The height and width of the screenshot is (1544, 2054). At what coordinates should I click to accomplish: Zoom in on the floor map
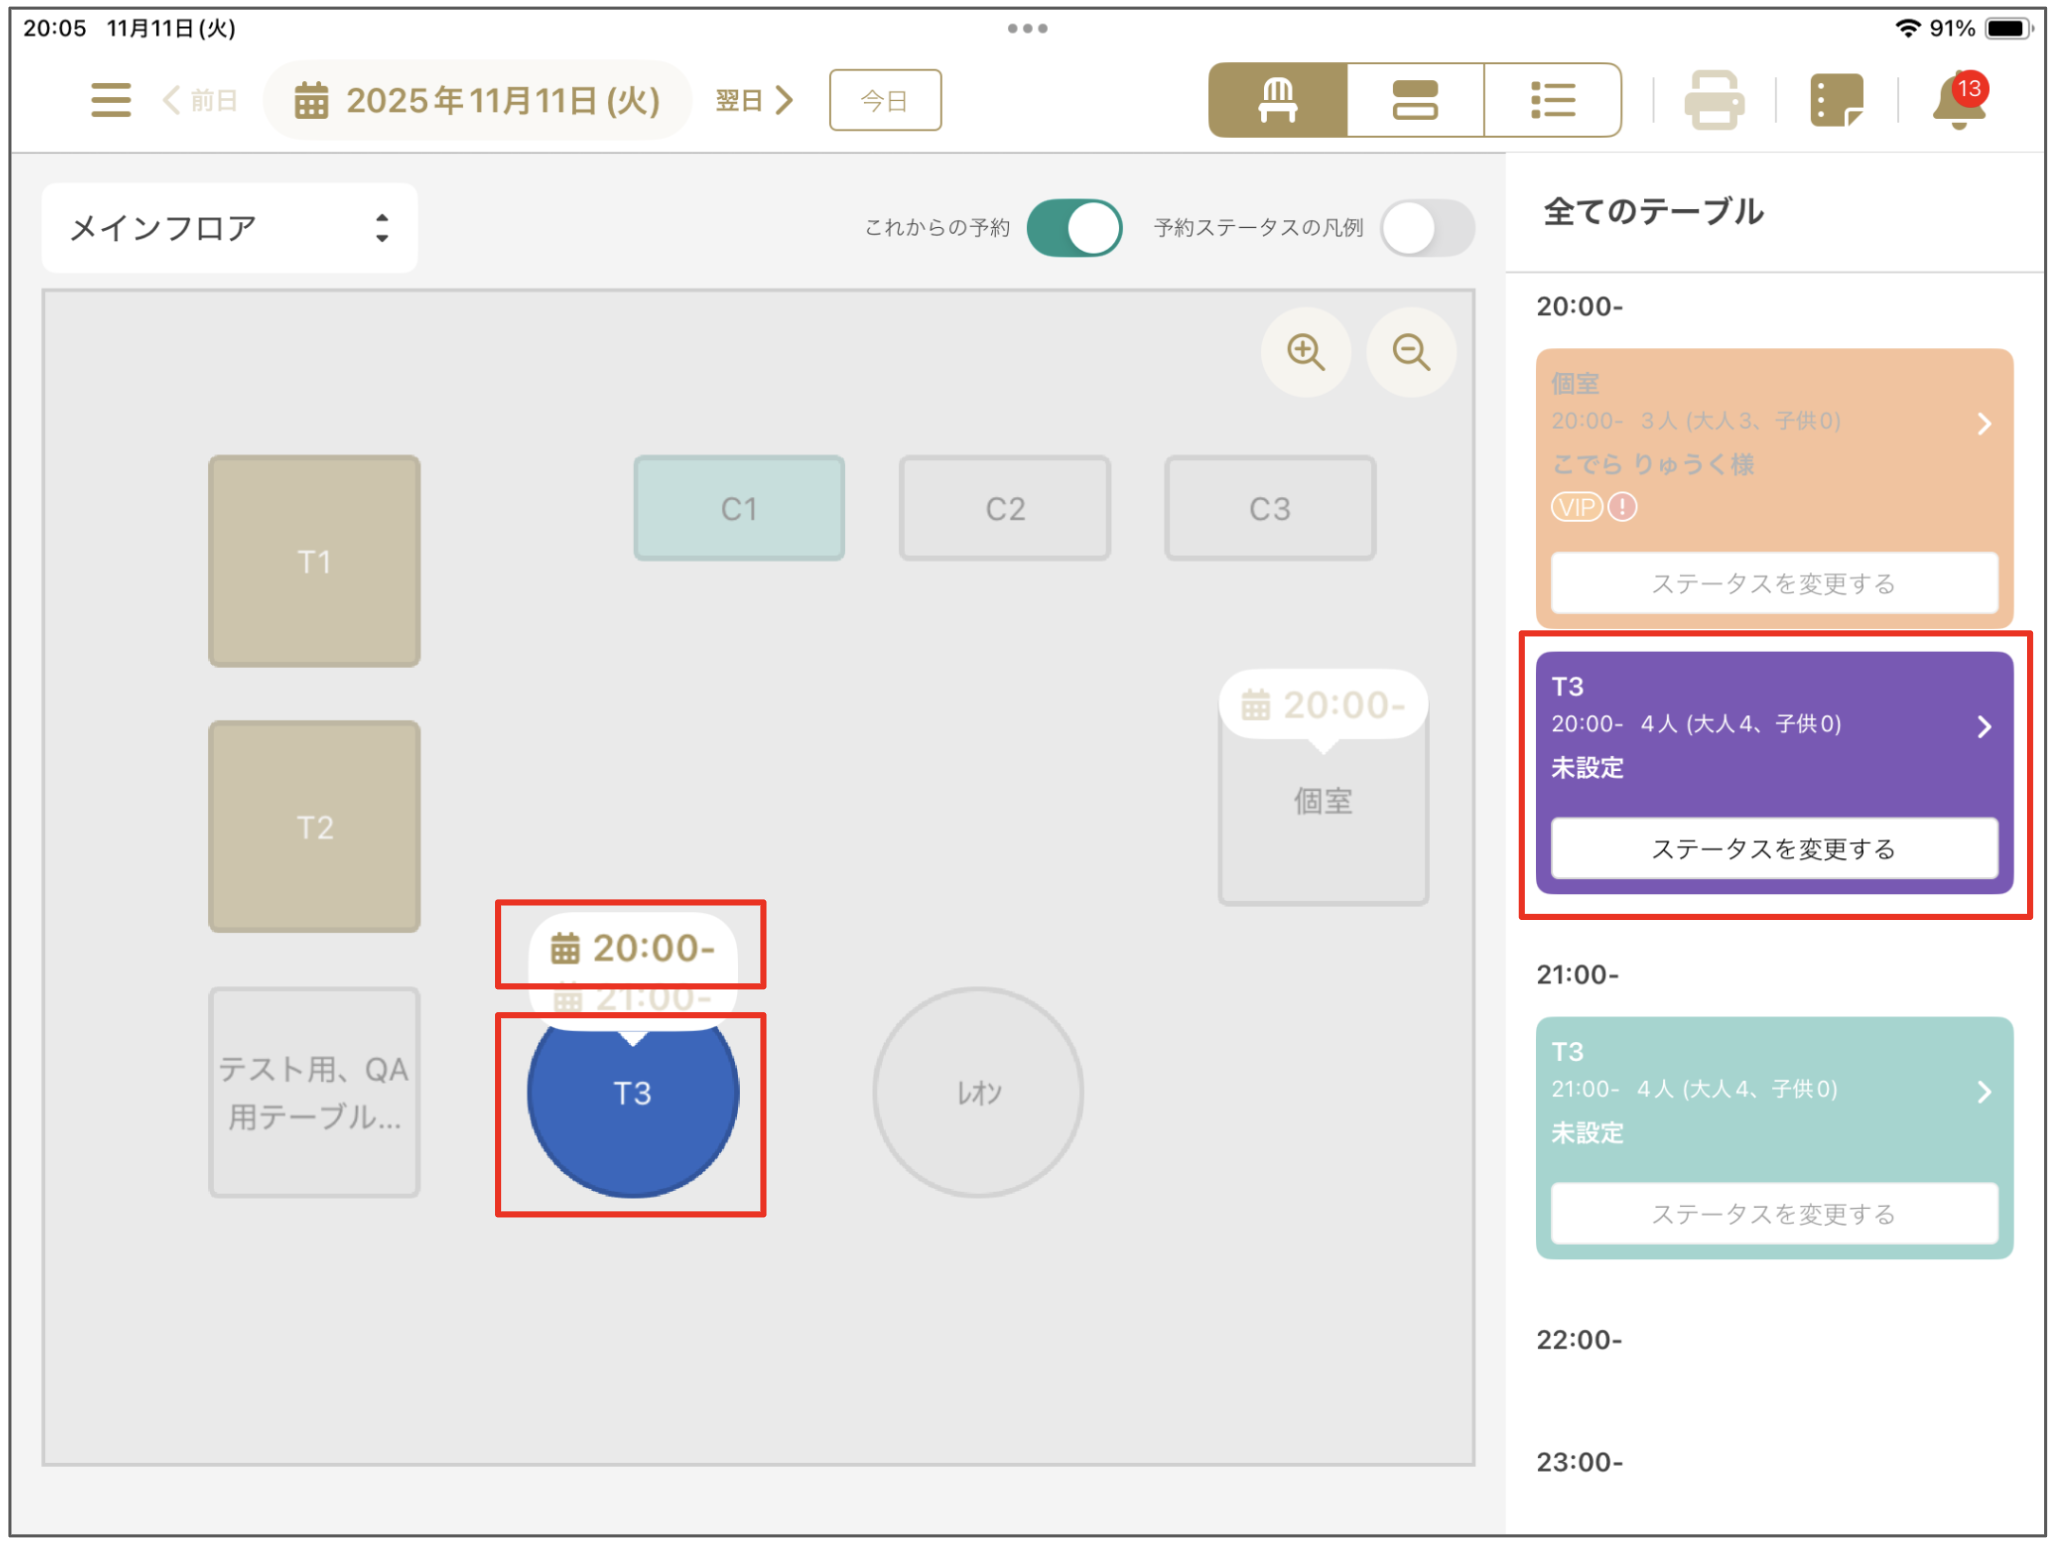(1305, 352)
